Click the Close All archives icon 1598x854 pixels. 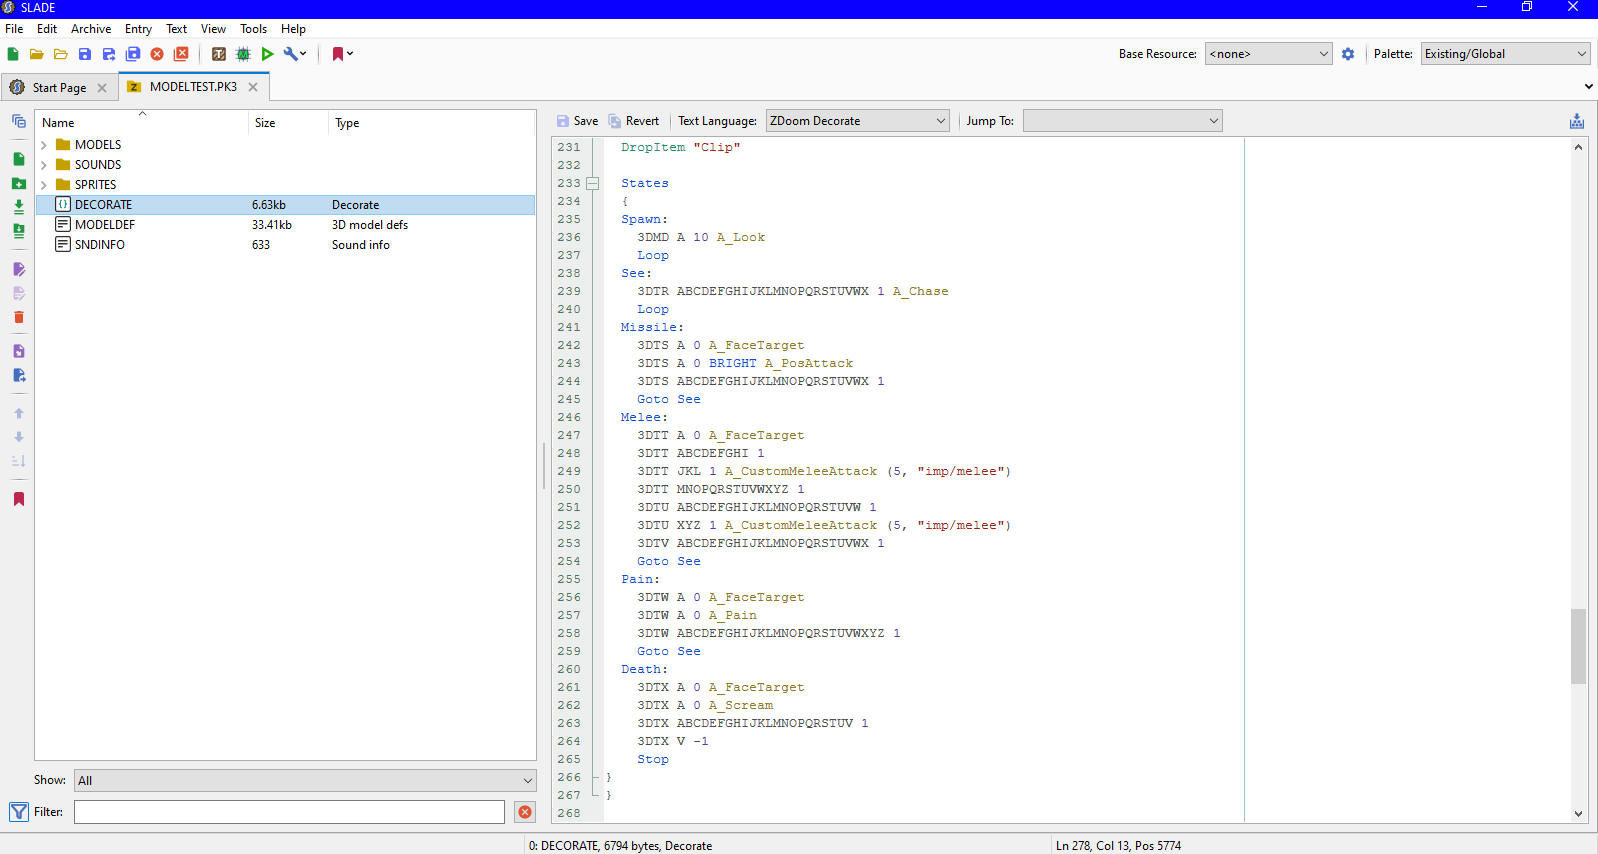[181, 54]
